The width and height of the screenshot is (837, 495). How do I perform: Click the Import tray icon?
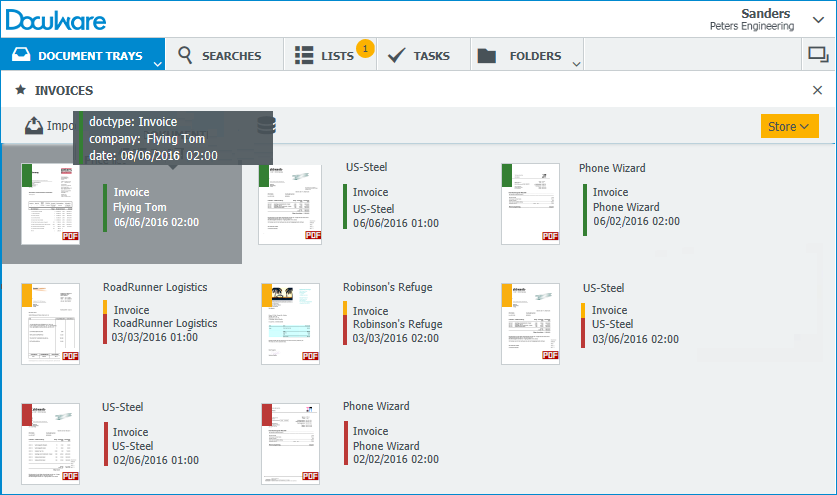coord(34,126)
